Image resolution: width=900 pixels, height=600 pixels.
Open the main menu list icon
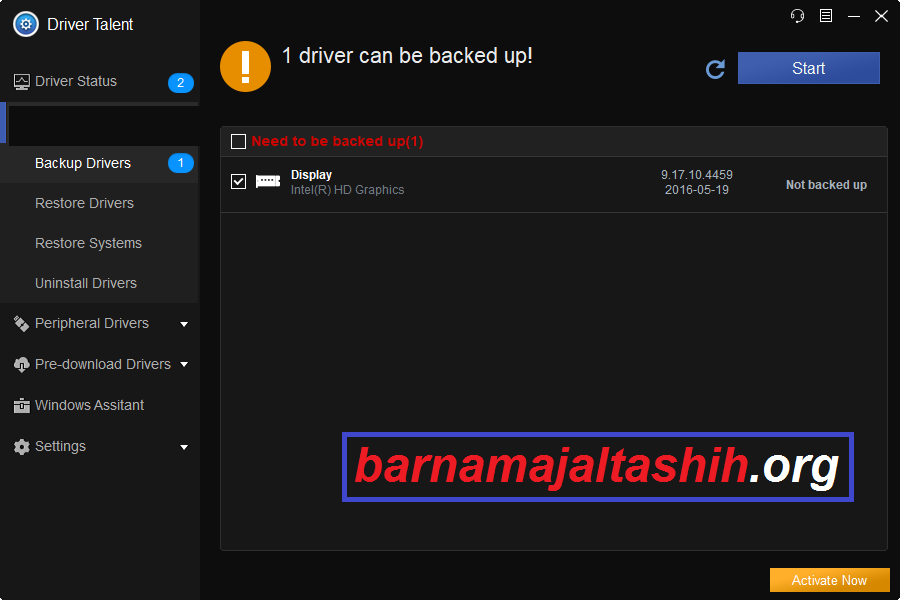point(826,16)
